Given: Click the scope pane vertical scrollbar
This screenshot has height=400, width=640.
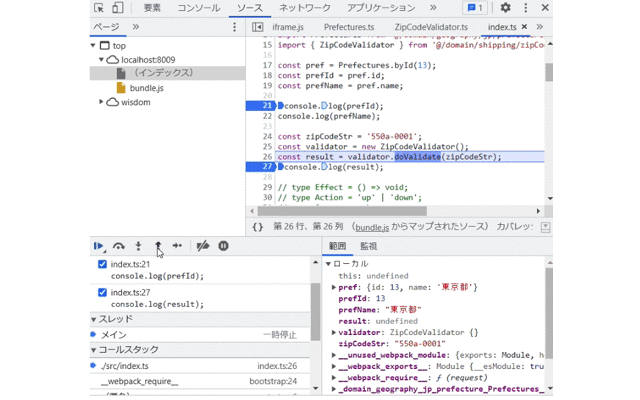Looking at the screenshot, I should pos(549,313).
